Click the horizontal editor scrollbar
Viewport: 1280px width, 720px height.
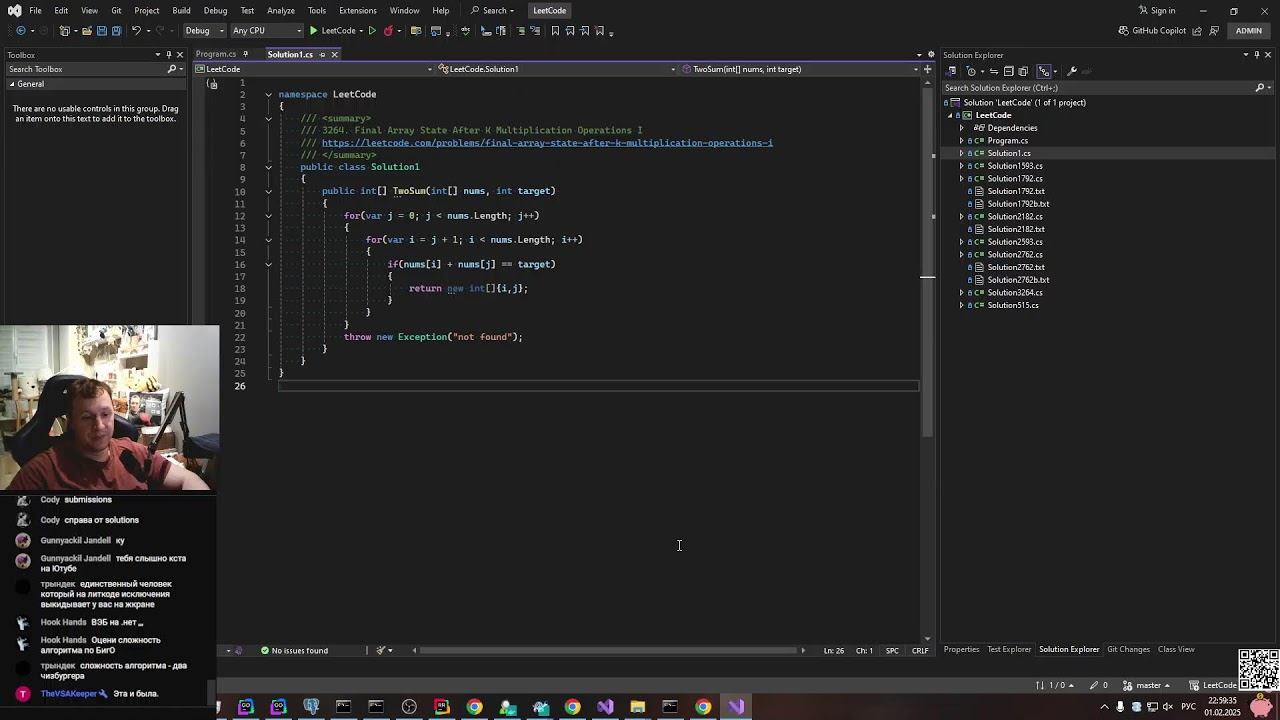[x=610, y=651]
